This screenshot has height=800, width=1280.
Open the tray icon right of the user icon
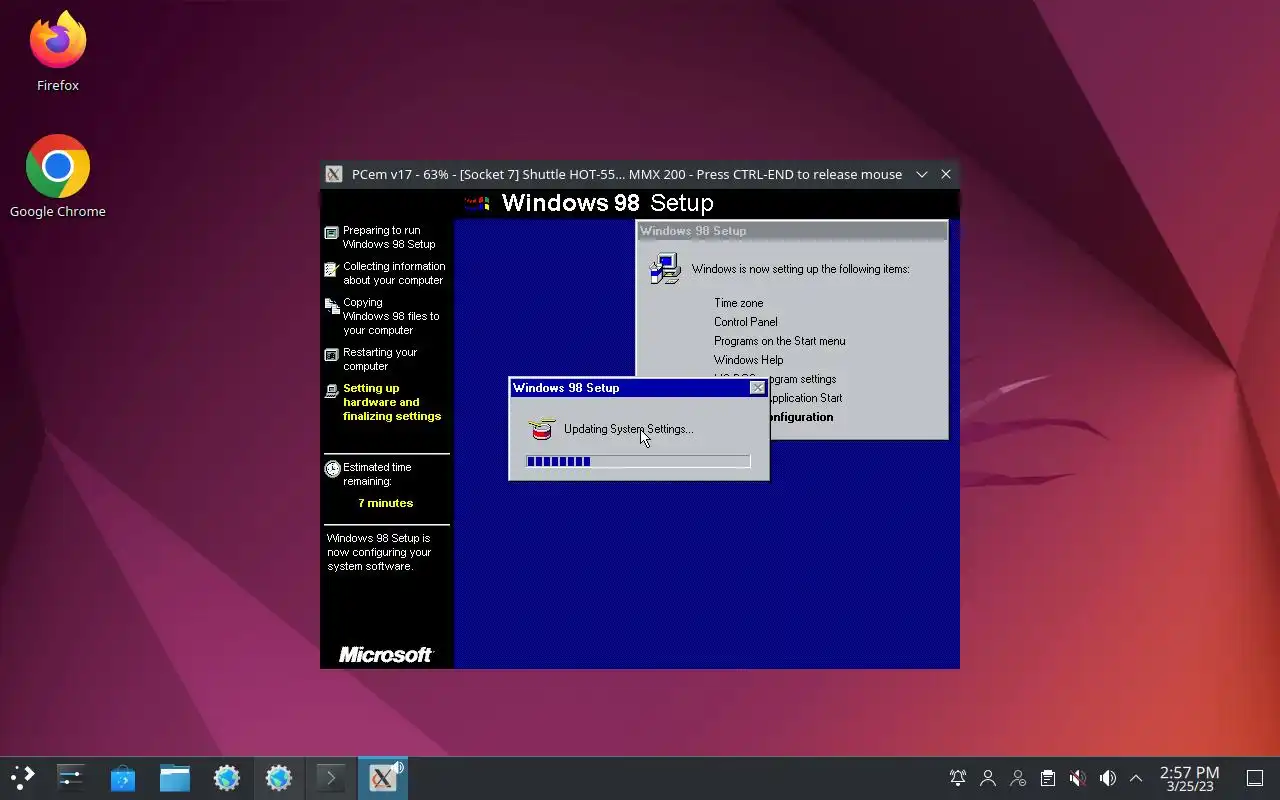coord(1018,778)
